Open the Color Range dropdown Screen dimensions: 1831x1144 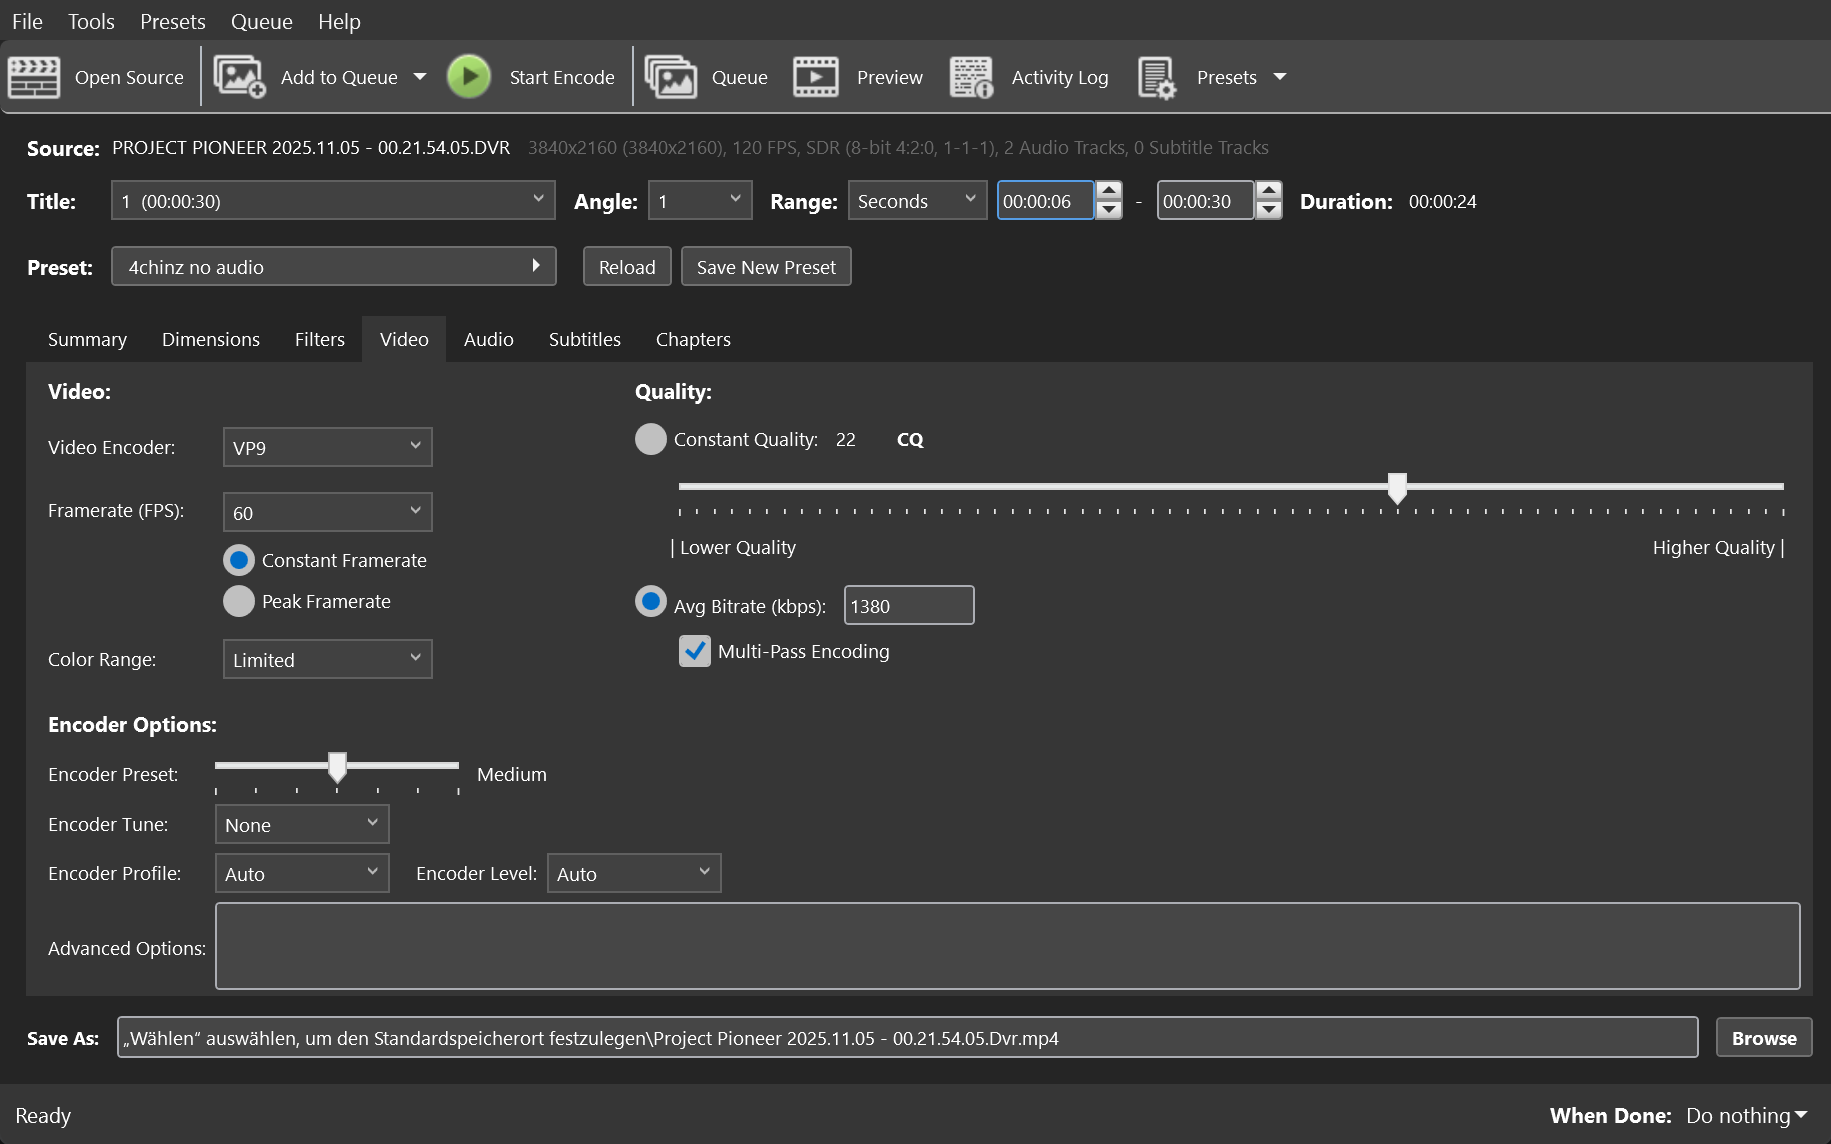327,659
